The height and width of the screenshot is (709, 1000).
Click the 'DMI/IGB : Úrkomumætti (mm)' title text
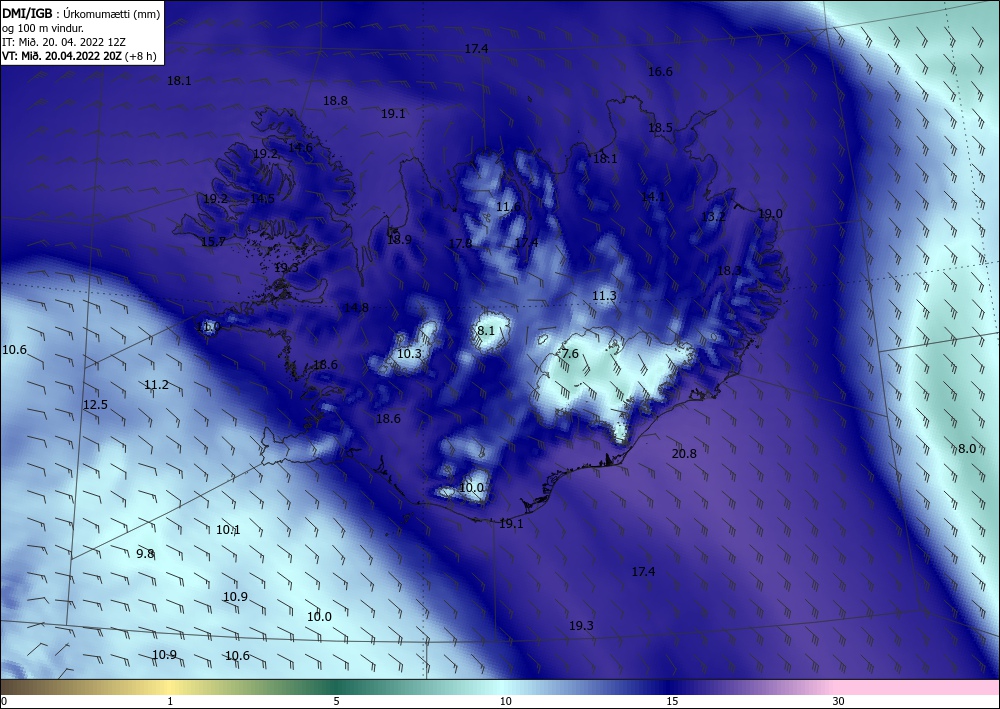pyautogui.click(x=82, y=14)
